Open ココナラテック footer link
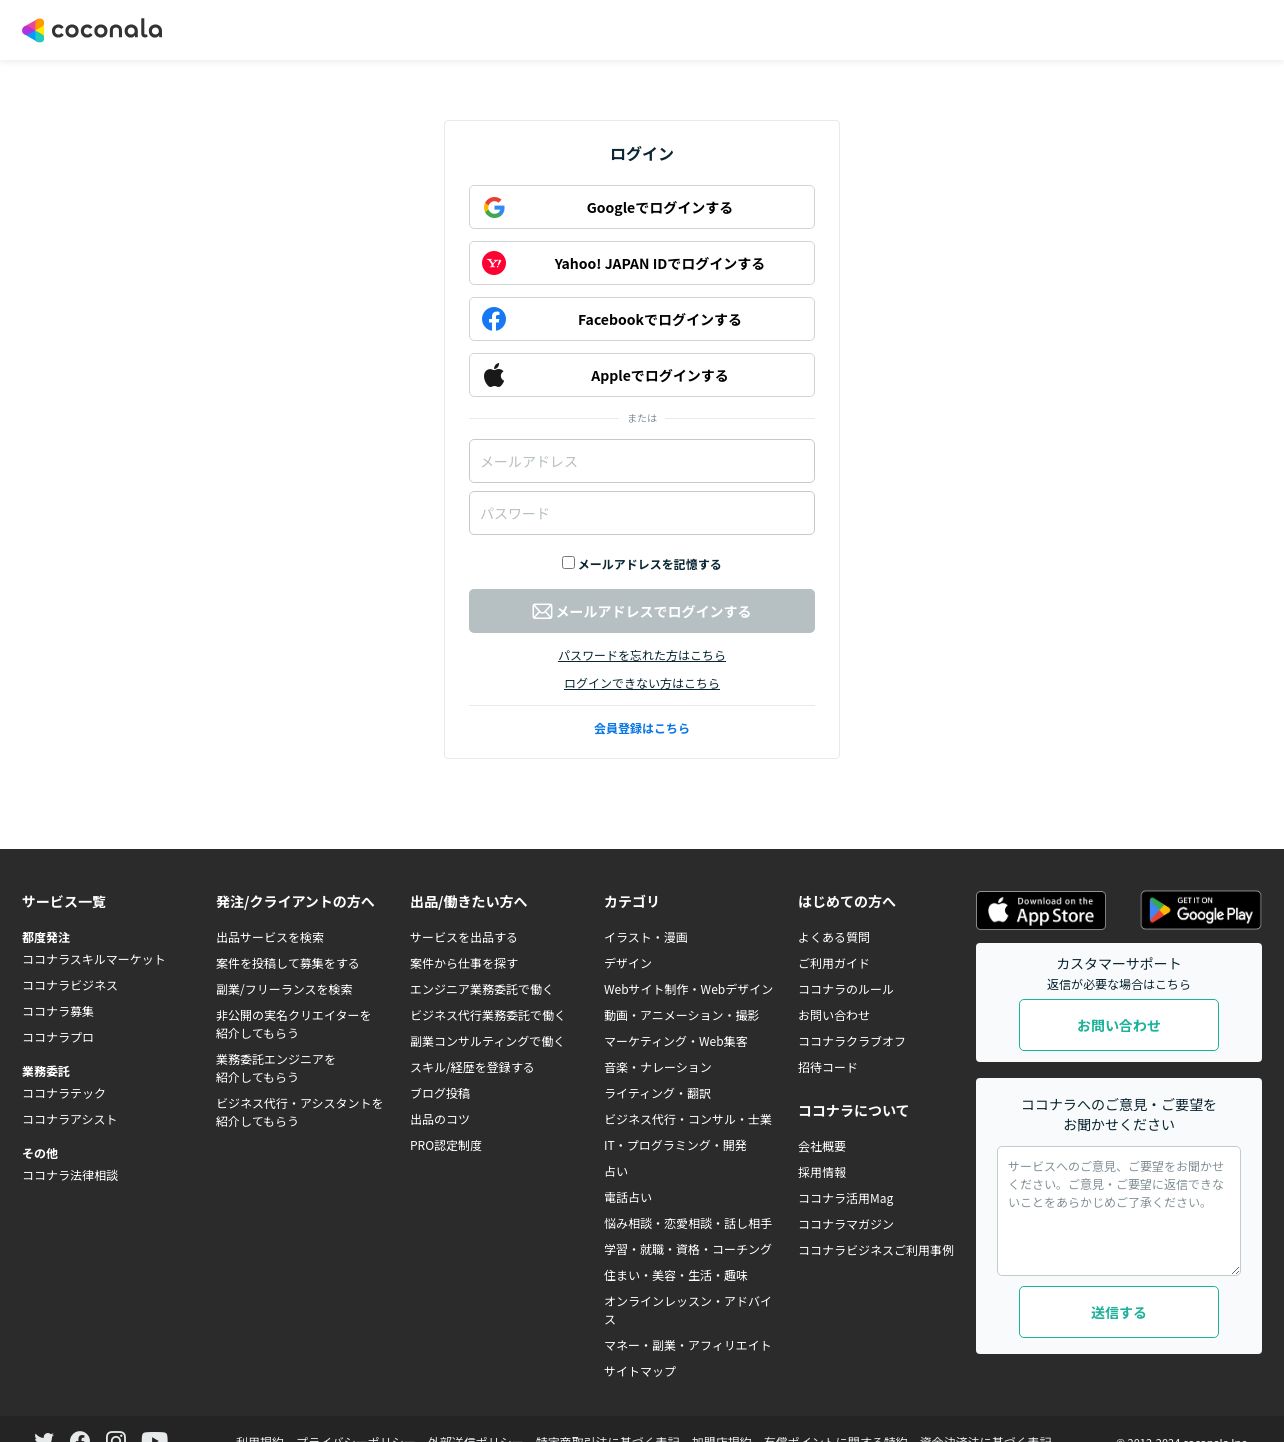The width and height of the screenshot is (1284, 1442). (64, 1094)
